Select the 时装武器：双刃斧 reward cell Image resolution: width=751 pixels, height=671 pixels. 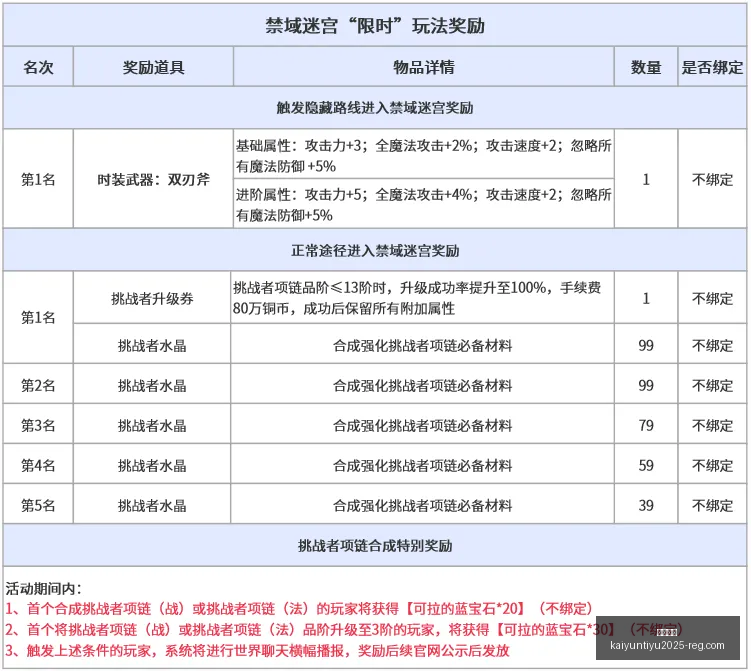pos(153,180)
